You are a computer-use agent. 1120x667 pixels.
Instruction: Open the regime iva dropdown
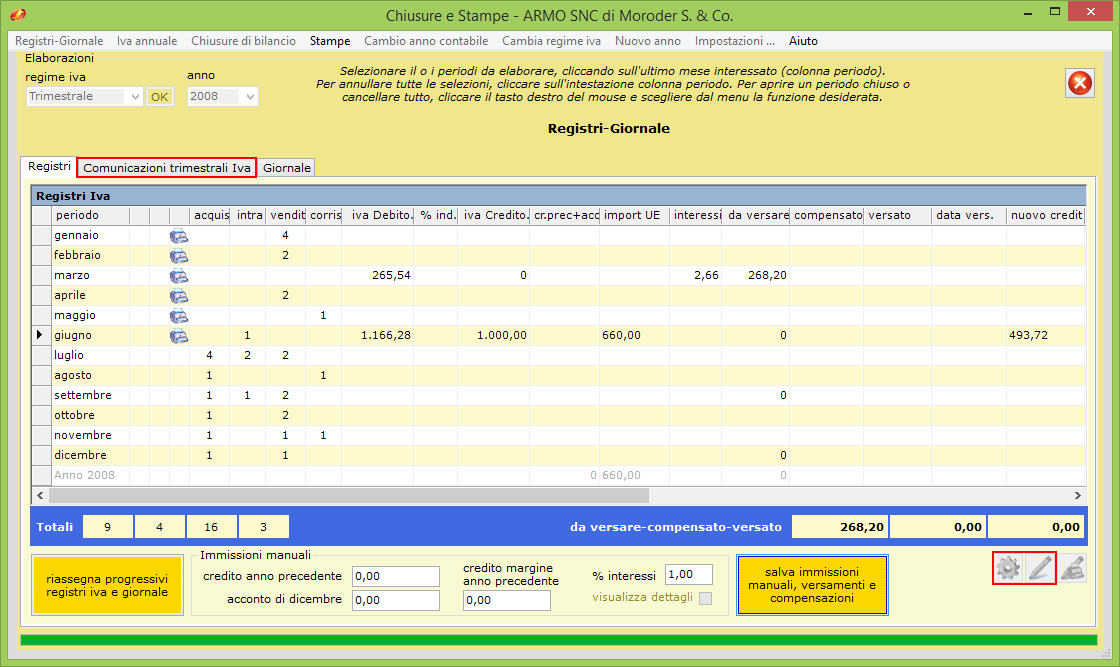(x=136, y=97)
